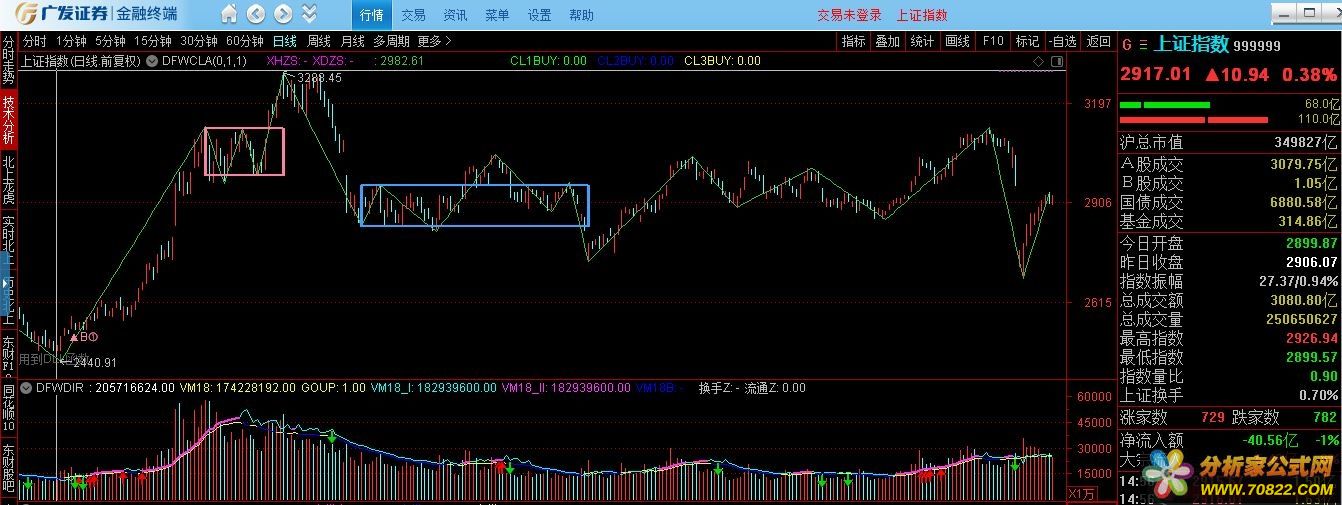Click the 指标 button in chart toolbar
The image size is (1342, 505).
pyautogui.click(x=853, y=41)
